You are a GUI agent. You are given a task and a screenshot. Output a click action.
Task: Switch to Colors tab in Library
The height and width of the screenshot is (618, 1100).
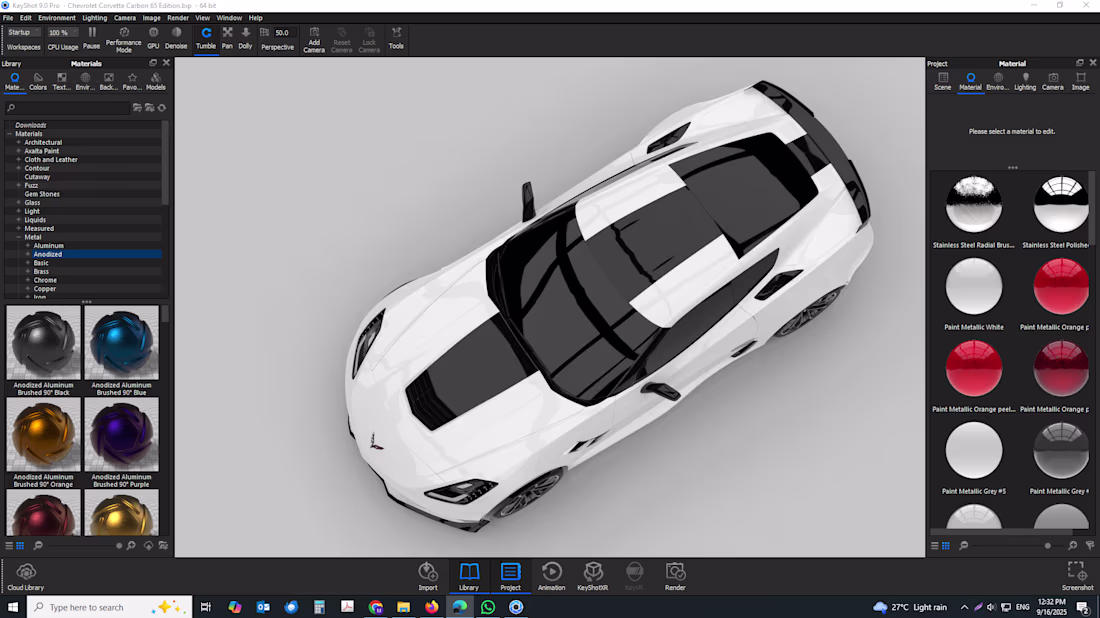pyautogui.click(x=38, y=81)
